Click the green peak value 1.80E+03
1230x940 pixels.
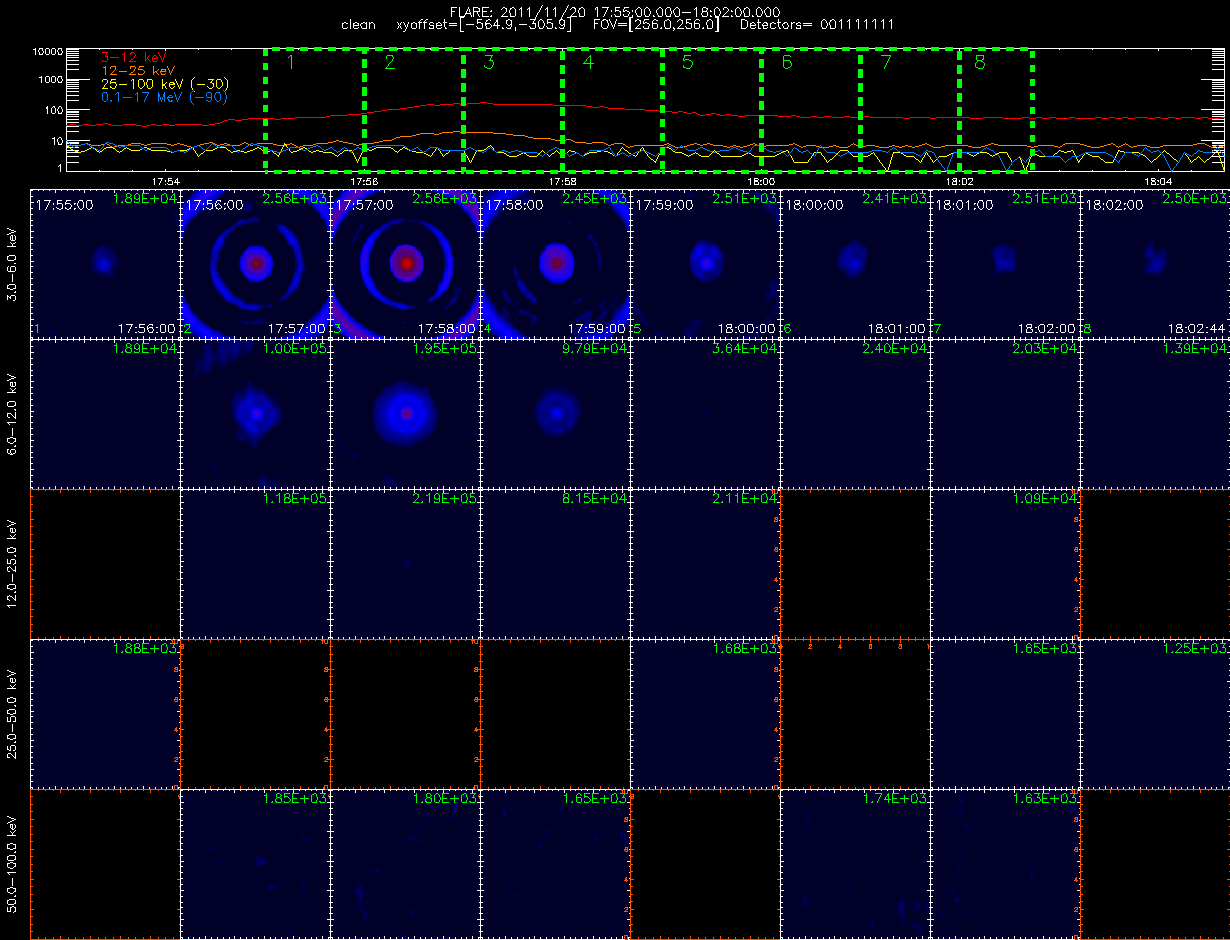[445, 798]
